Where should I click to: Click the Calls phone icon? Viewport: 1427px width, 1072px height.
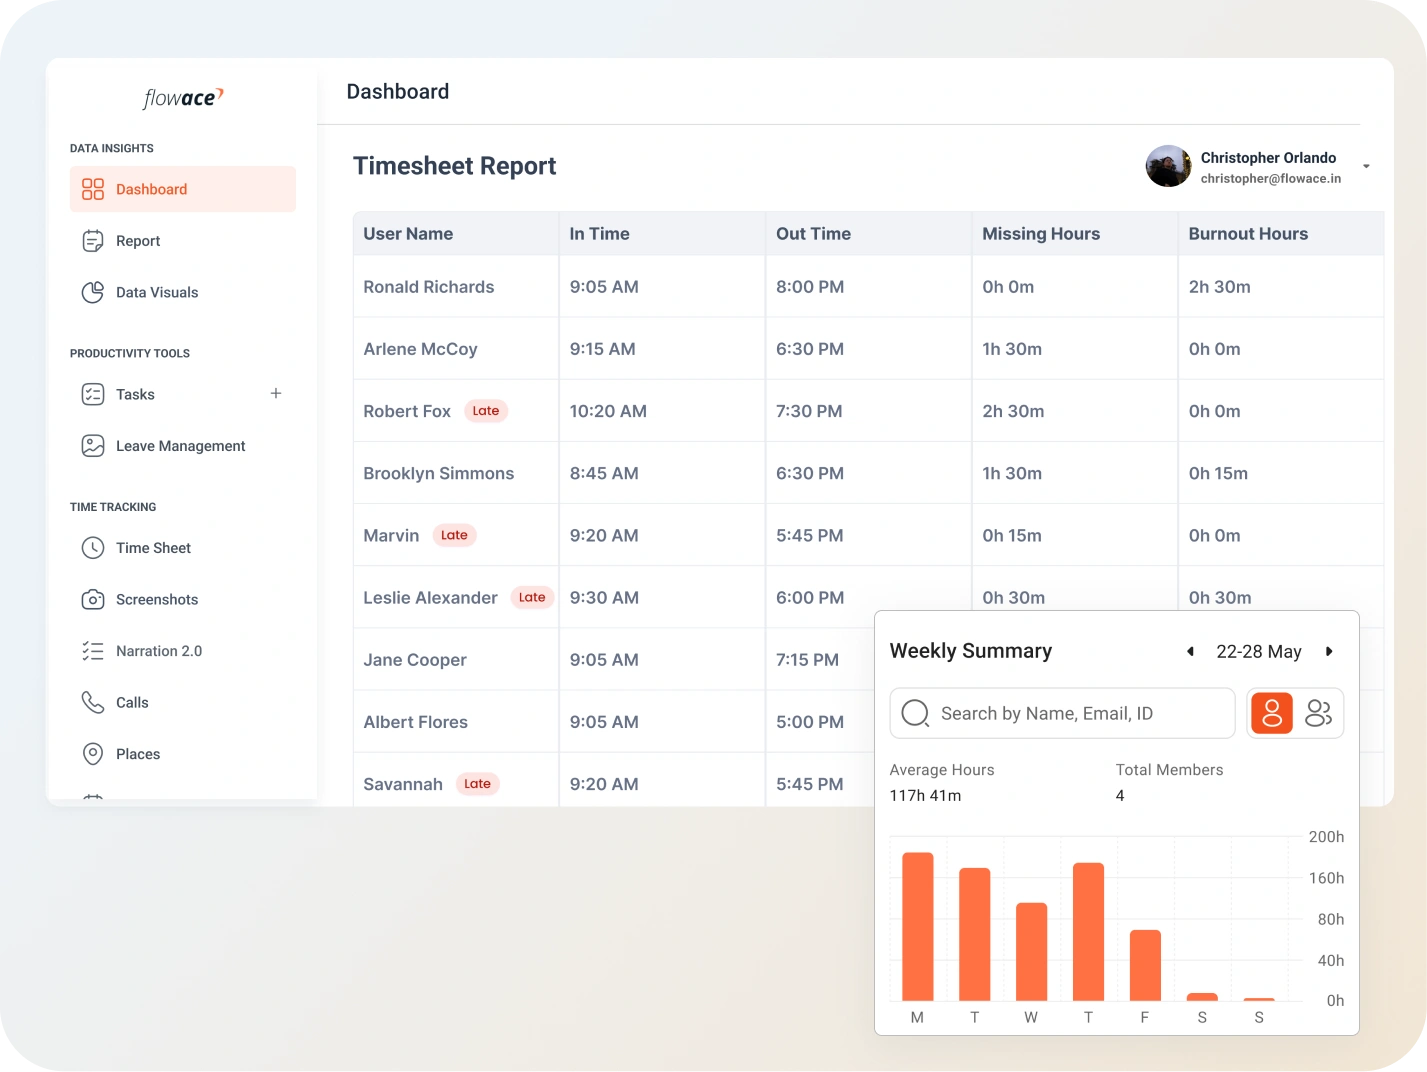[x=93, y=703]
